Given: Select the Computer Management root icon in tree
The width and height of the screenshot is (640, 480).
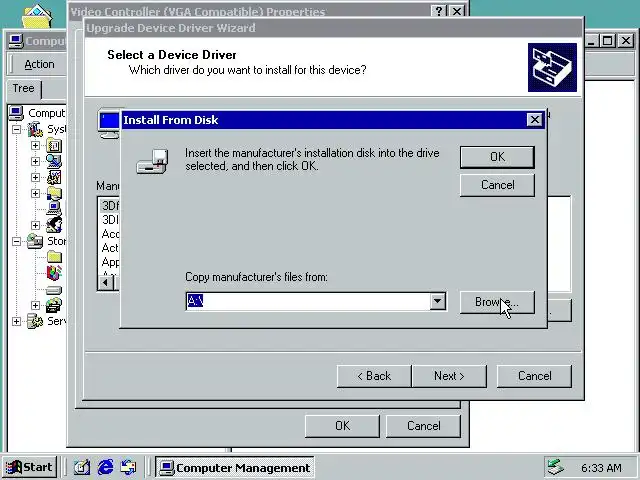Looking at the screenshot, I should pos(16,113).
